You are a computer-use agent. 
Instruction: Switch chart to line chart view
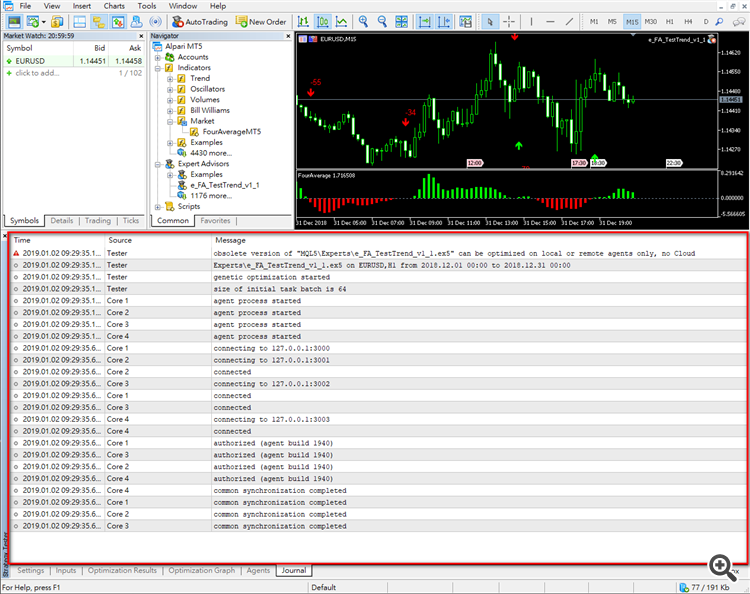tap(342, 21)
